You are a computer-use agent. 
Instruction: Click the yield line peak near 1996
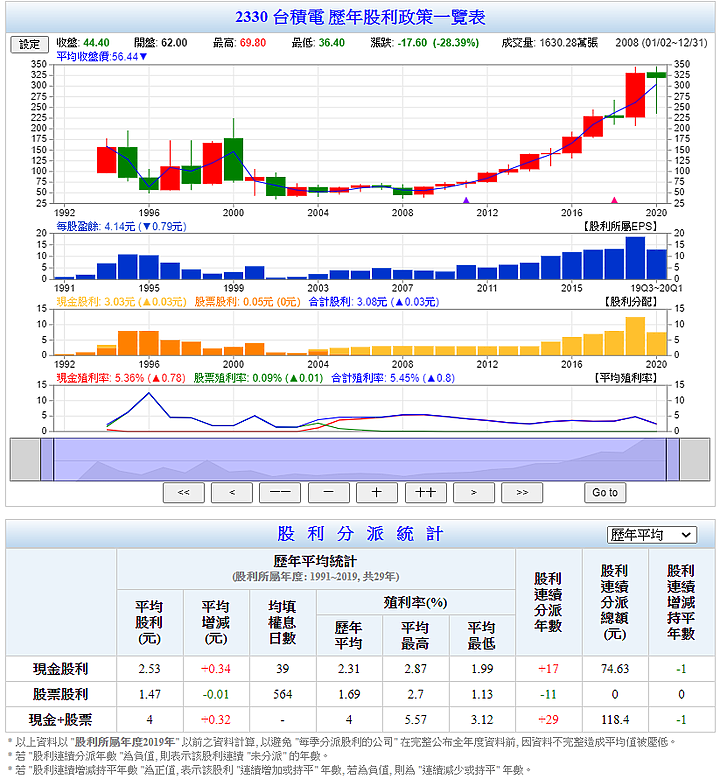pyautogui.click(x=149, y=393)
